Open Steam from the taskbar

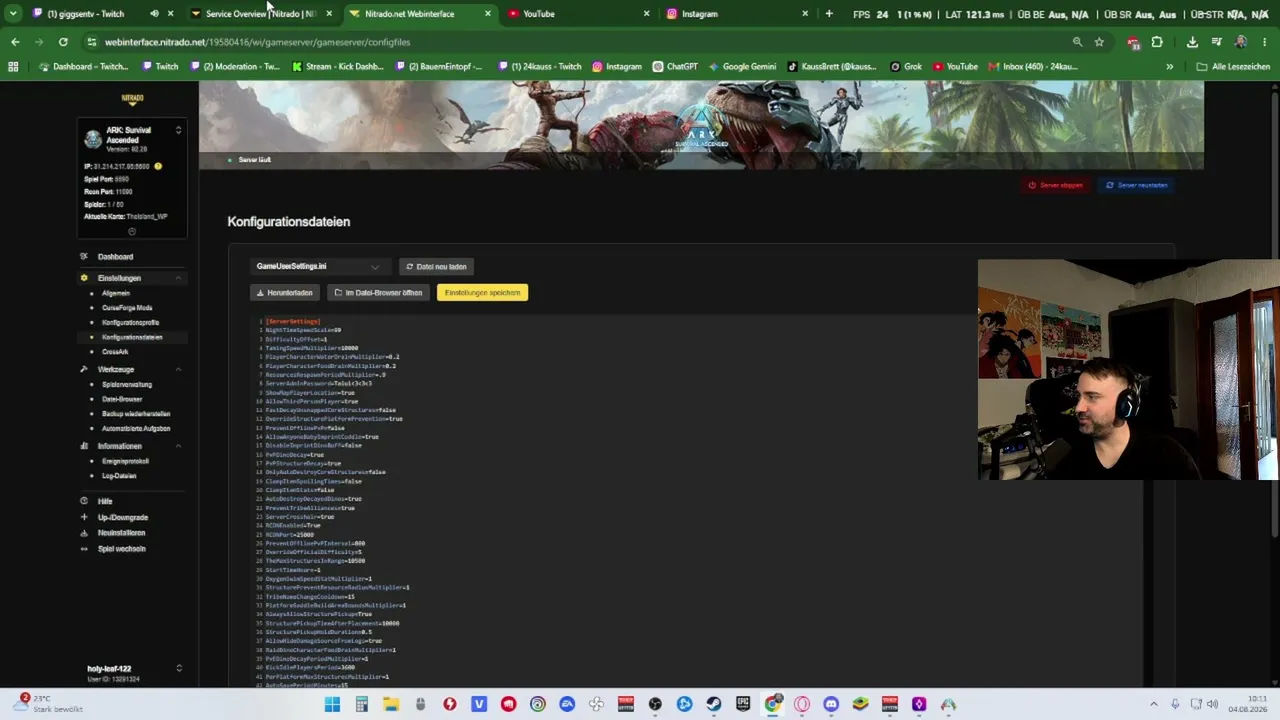[x=714, y=704]
